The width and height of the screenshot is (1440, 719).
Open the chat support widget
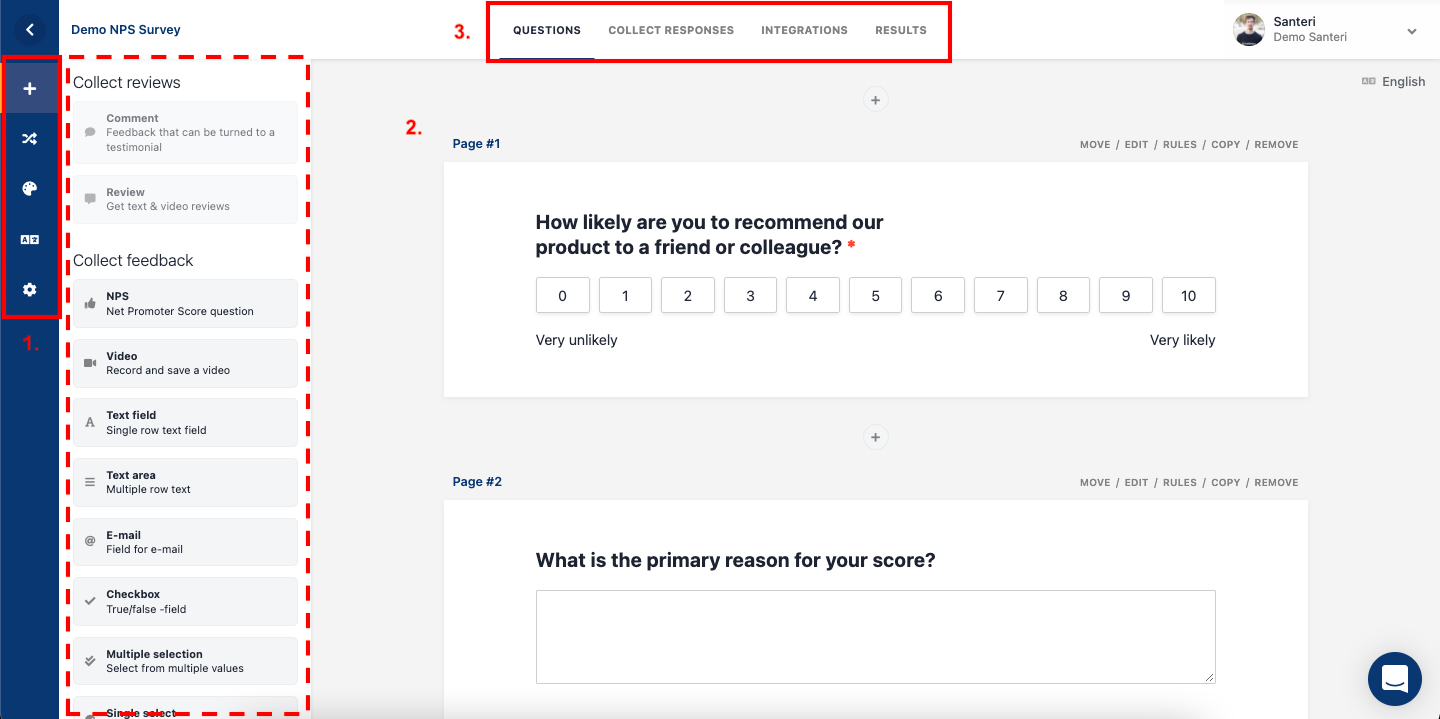[1394, 679]
